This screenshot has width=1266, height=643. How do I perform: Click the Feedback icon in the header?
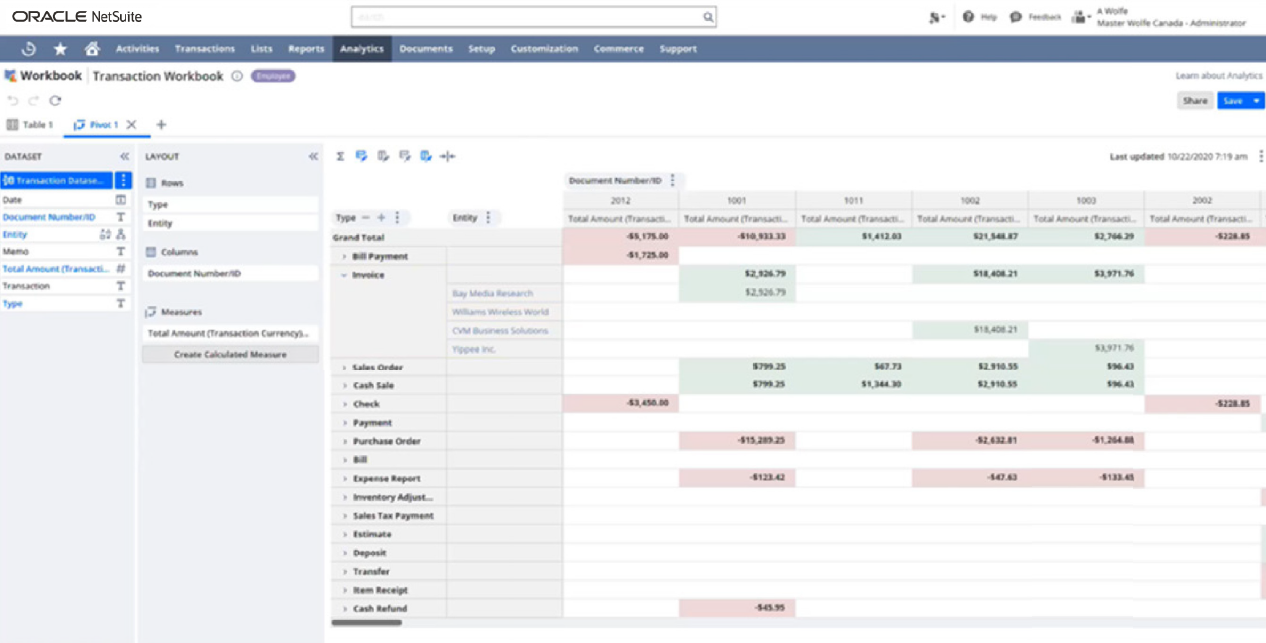[x=1017, y=16]
